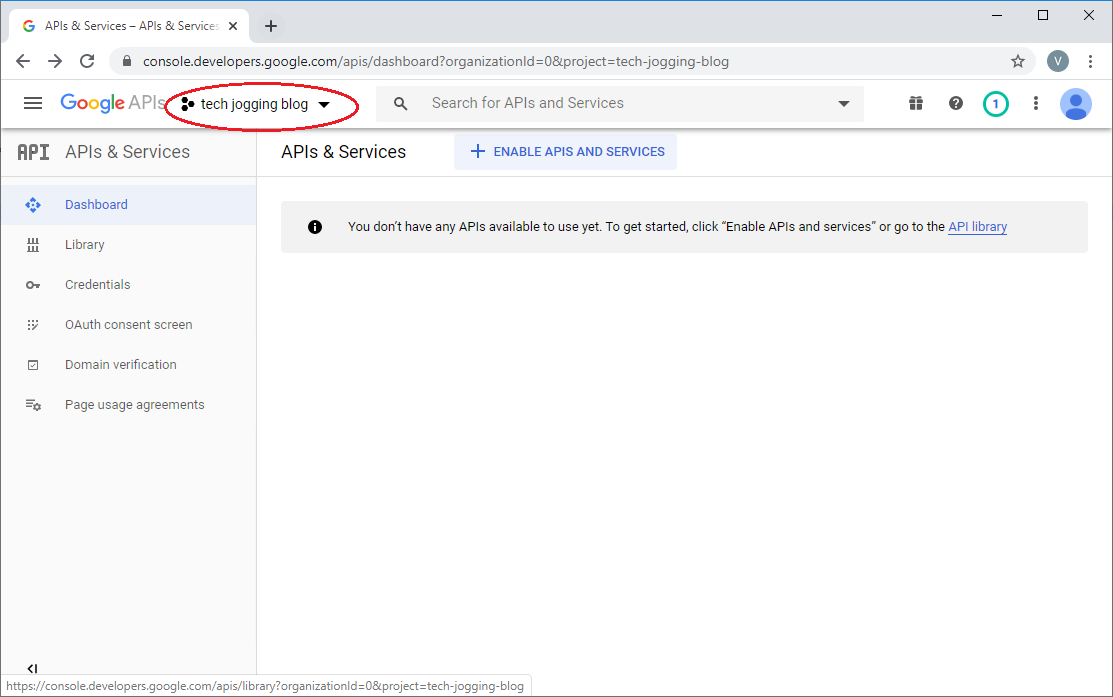1113x697 pixels.
Task: Click the APIs & Services main page title
Action: coord(344,152)
